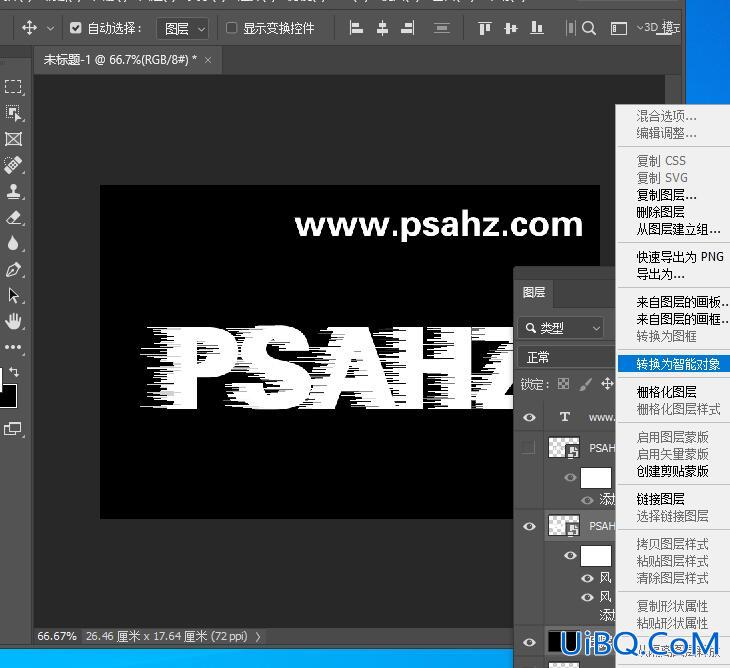Click the www.psahz.com text on canvas

tap(438, 225)
